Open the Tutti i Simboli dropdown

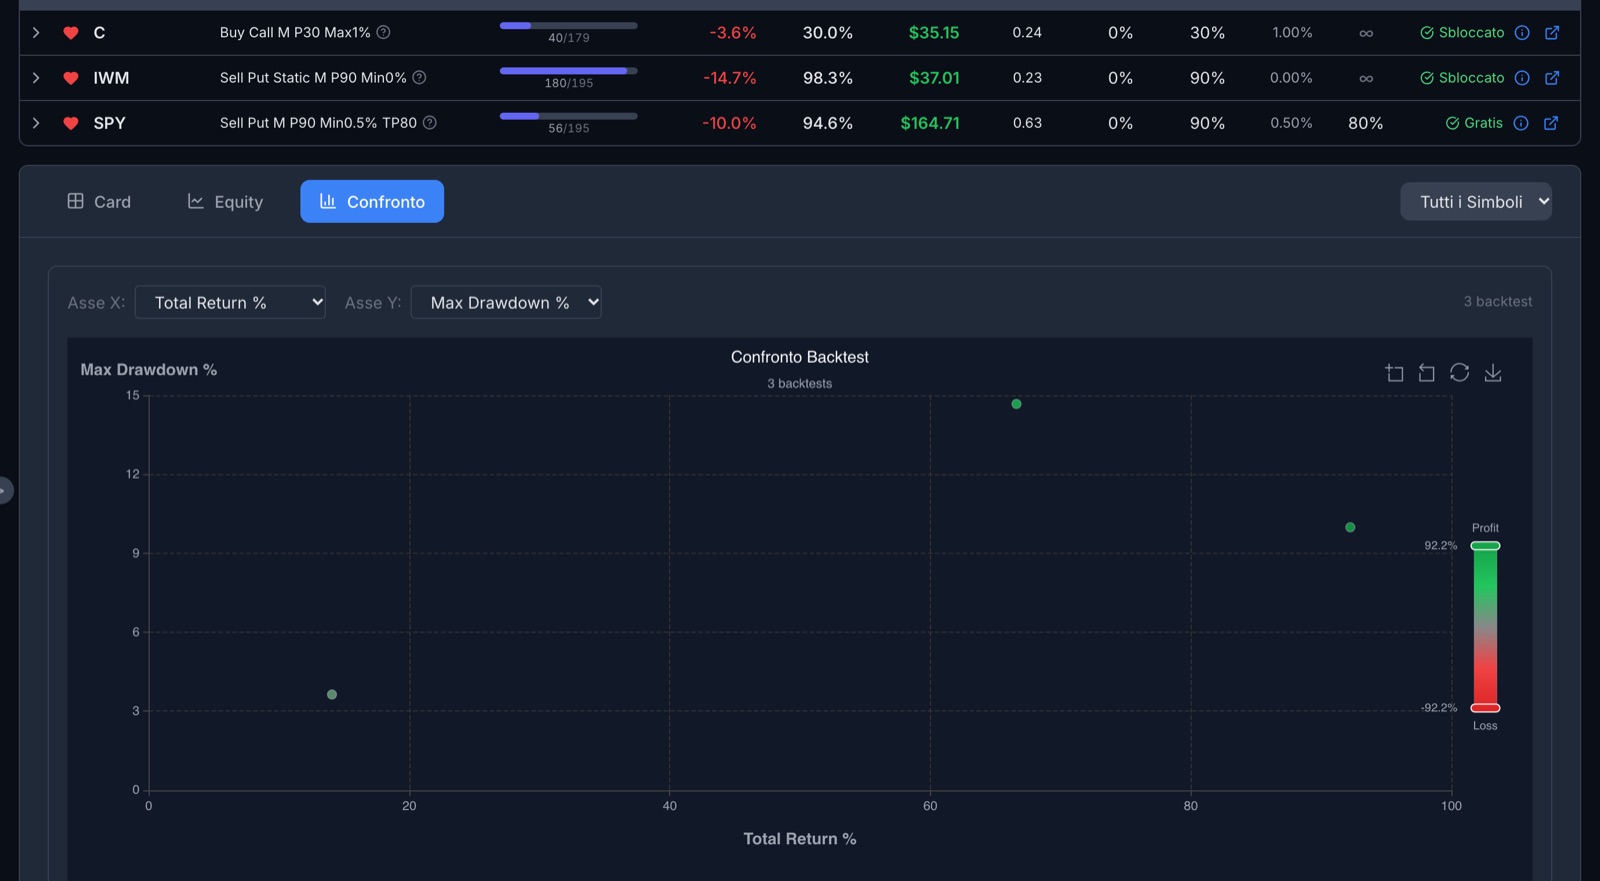point(1476,202)
